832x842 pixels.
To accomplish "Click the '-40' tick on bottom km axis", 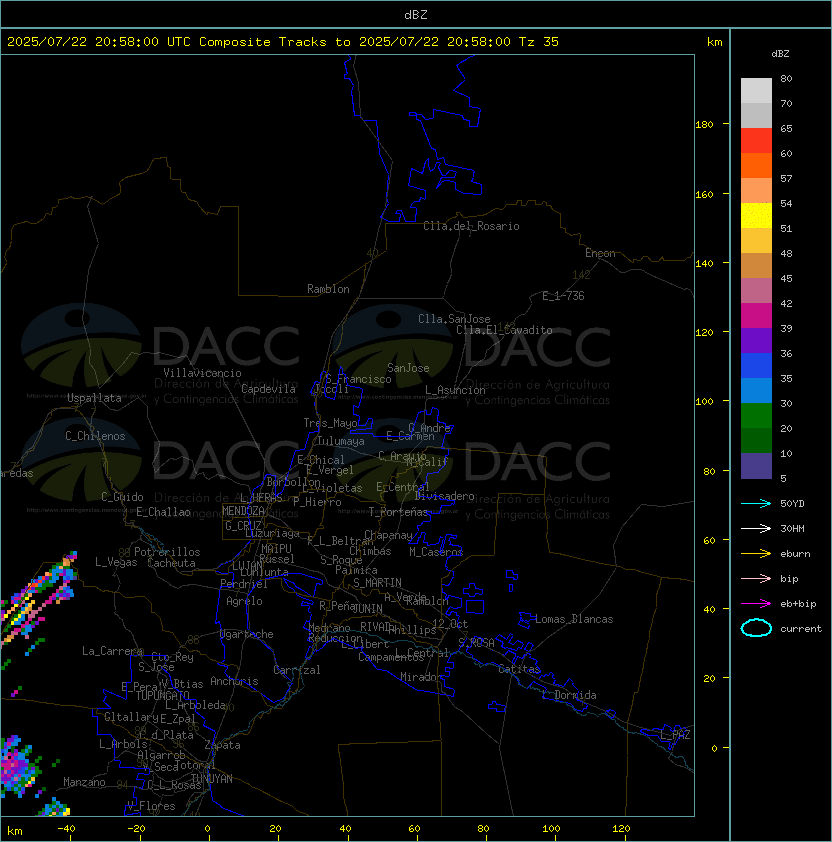I will click(x=66, y=829).
